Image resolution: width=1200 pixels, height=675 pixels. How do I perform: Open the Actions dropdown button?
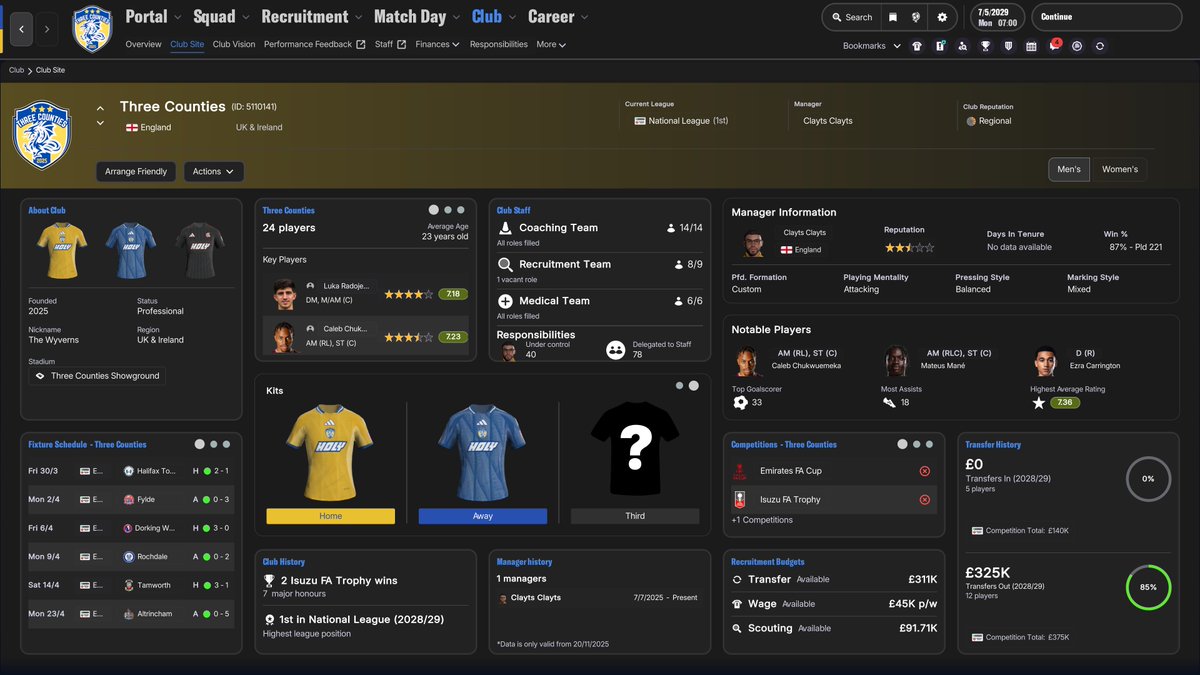click(x=214, y=172)
